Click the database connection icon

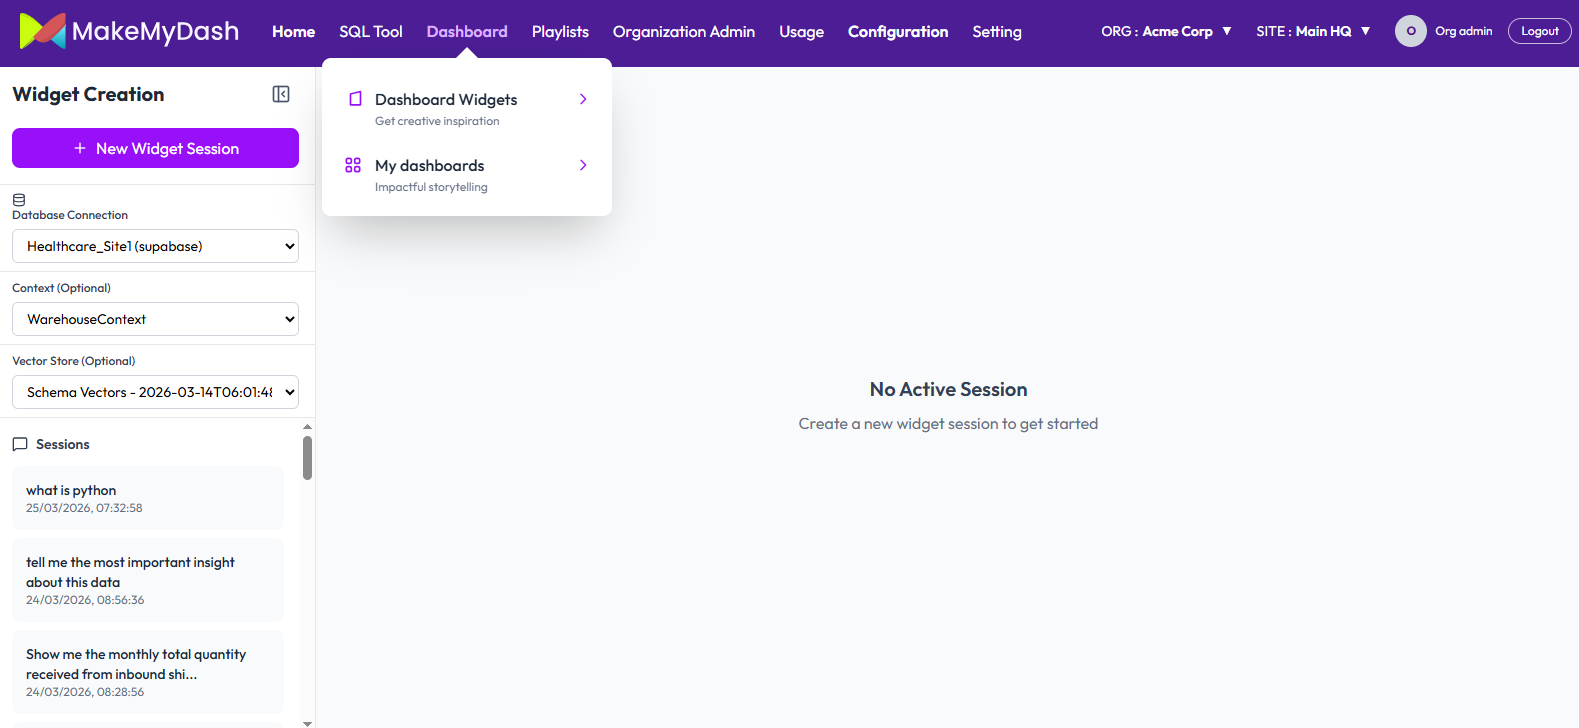[x=19, y=200]
